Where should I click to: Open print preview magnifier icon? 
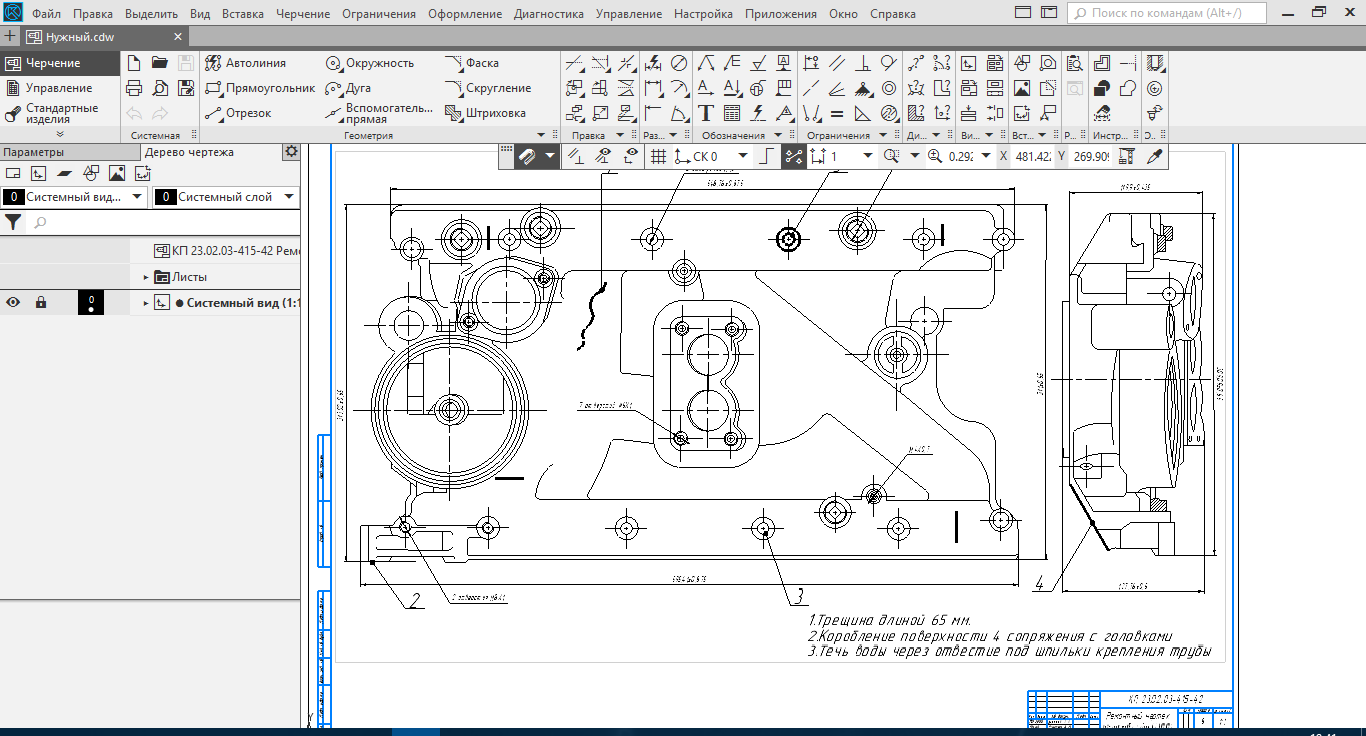(160, 88)
